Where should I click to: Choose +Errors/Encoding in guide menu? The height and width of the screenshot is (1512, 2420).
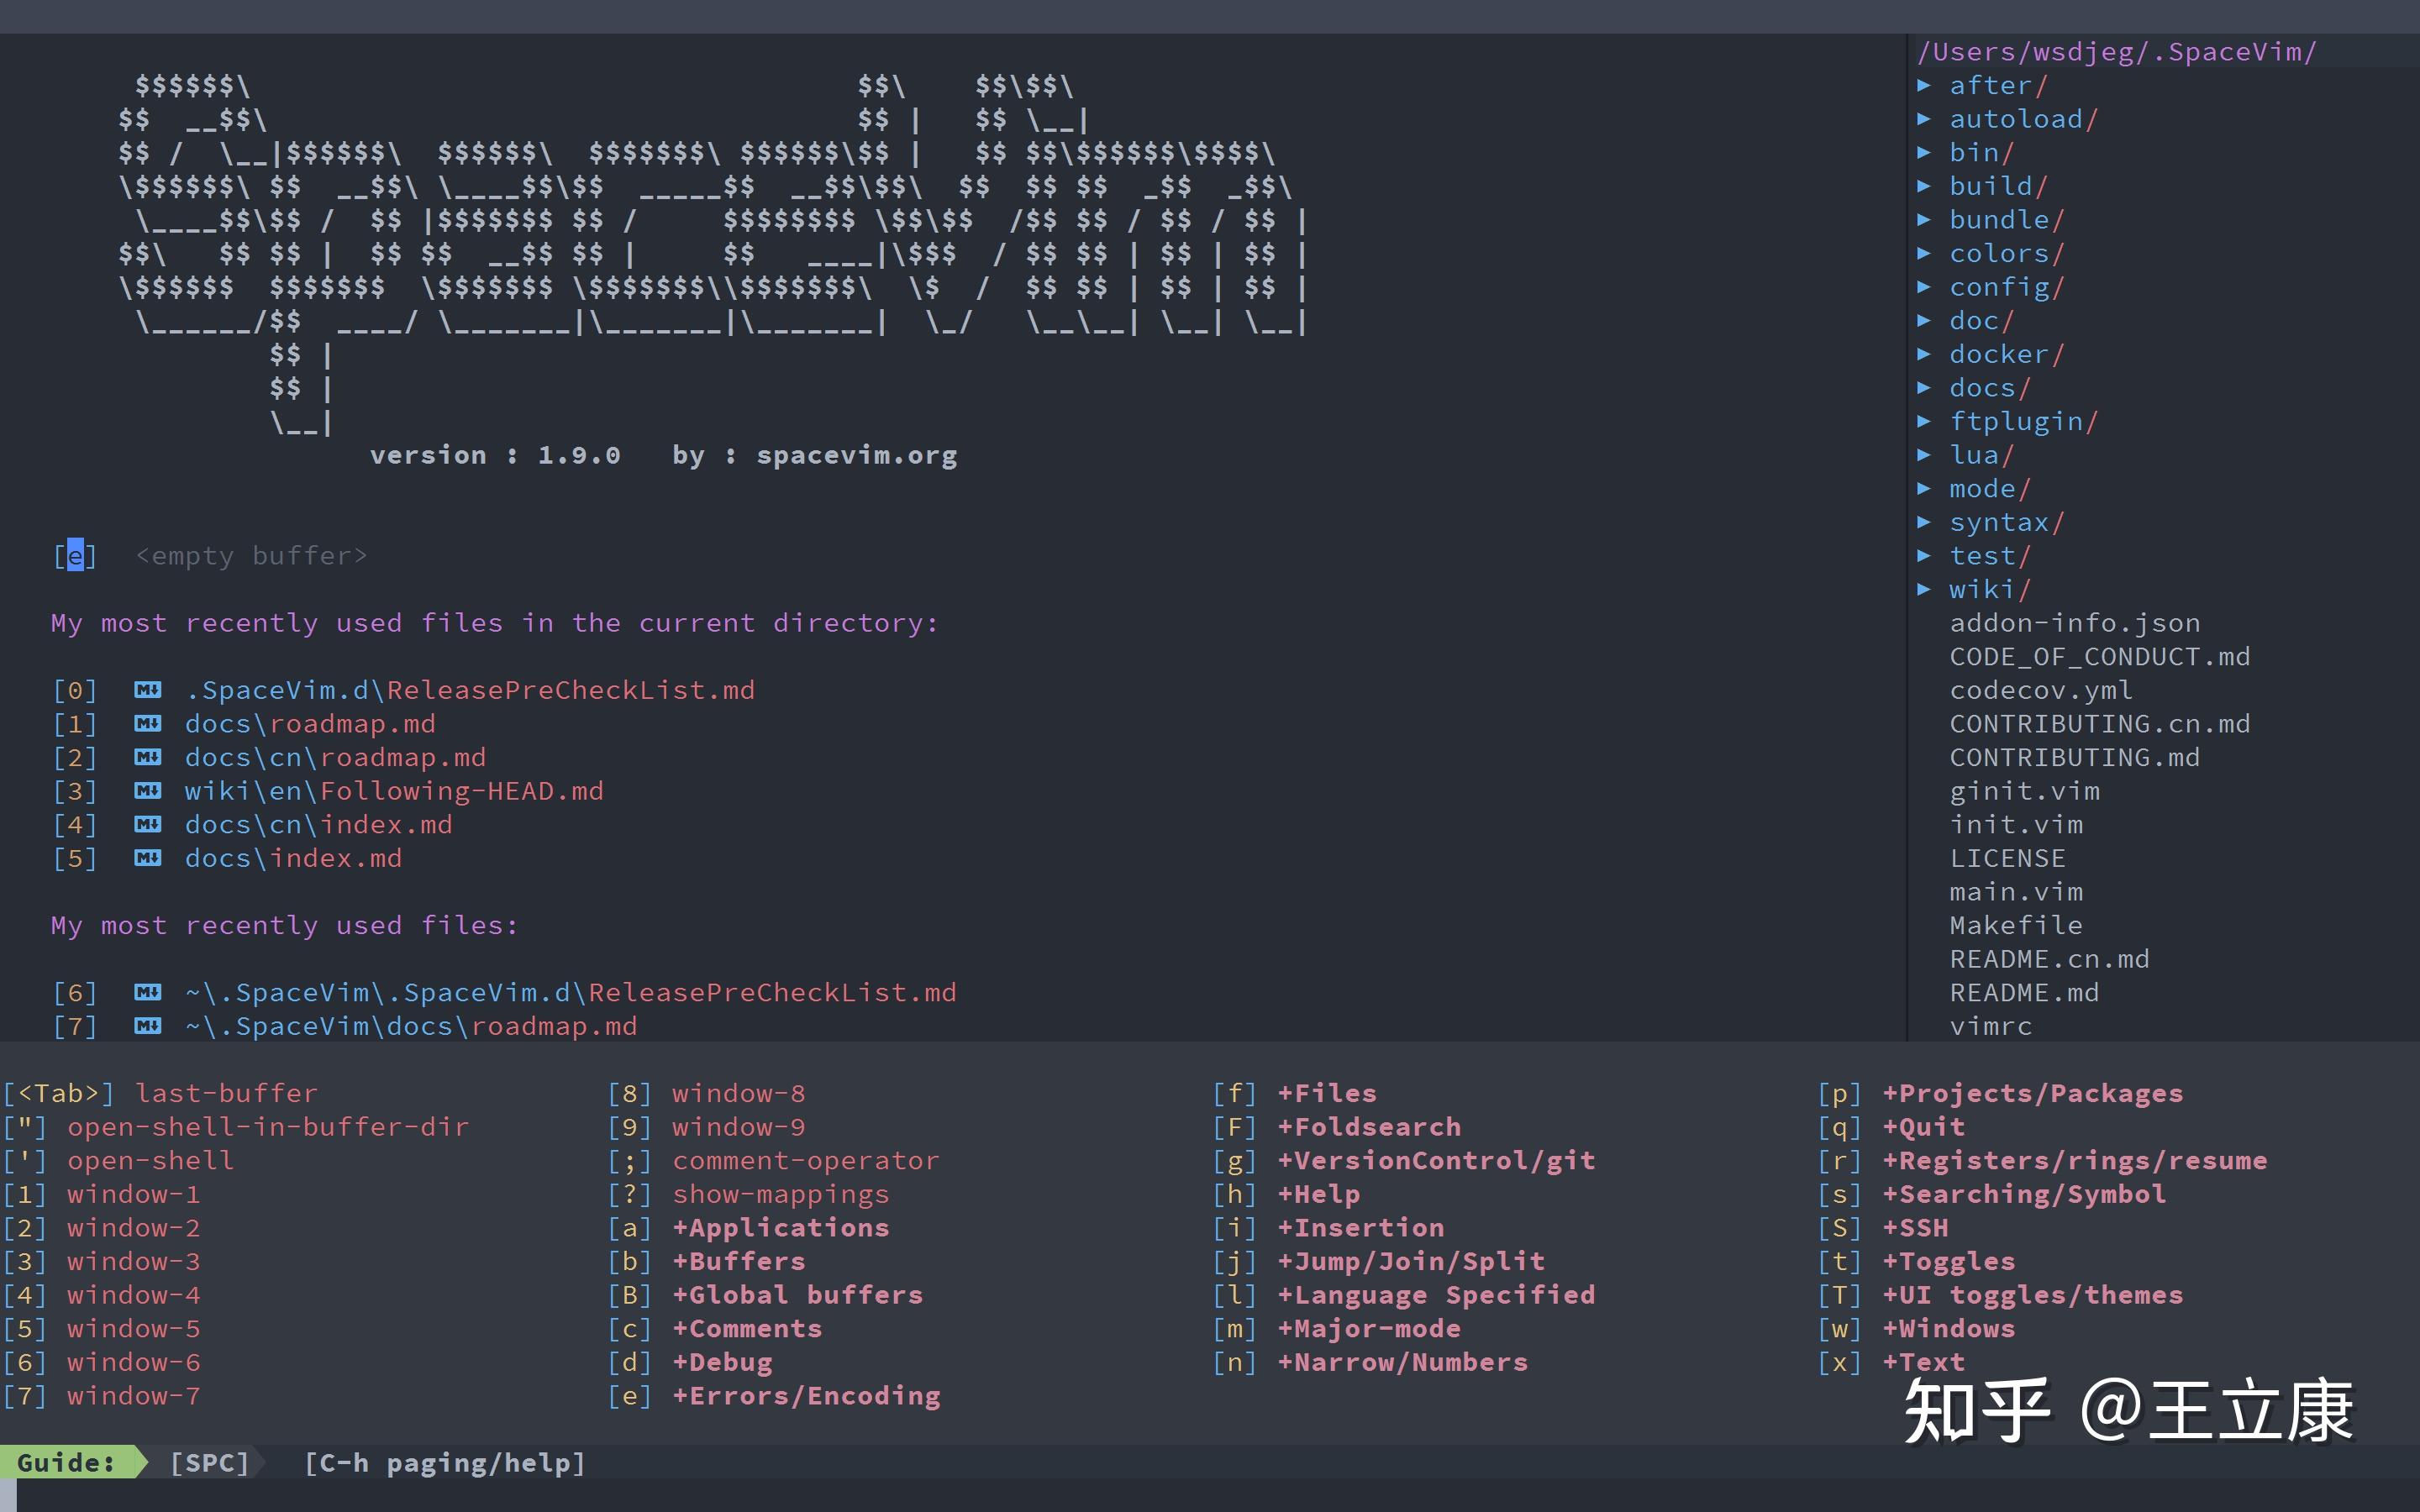click(x=806, y=1396)
